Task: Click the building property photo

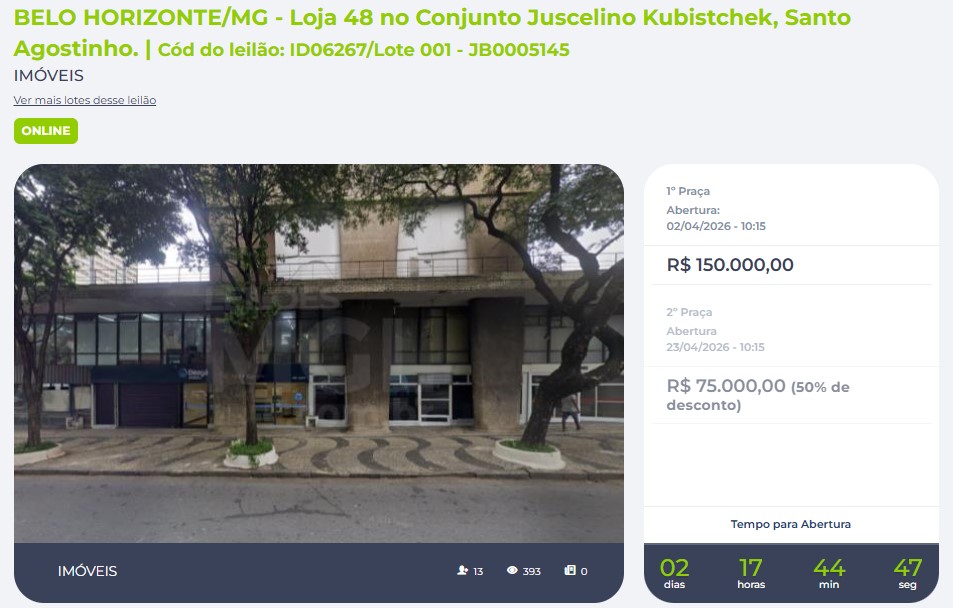Action: pyautogui.click(x=318, y=353)
